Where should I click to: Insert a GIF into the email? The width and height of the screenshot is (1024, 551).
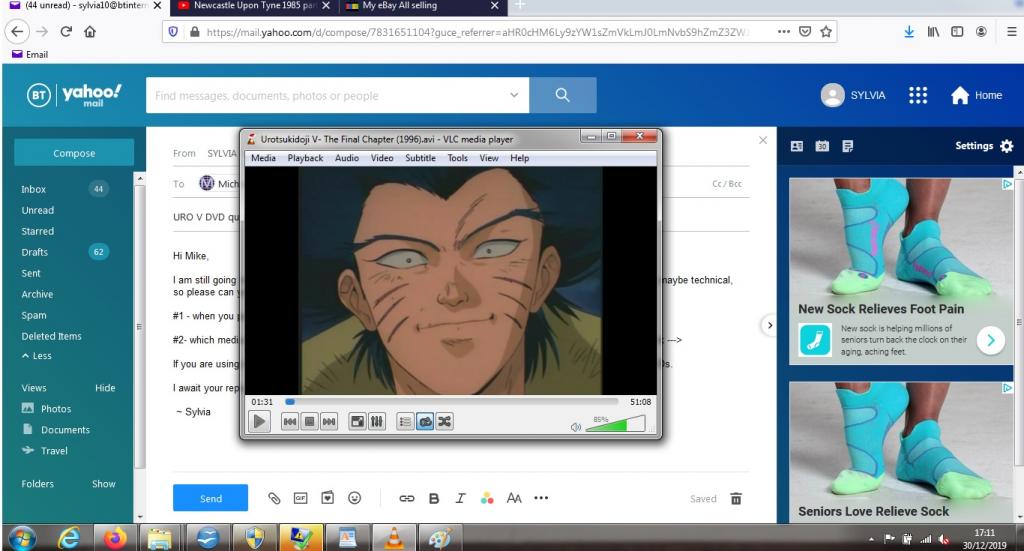click(x=300, y=498)
